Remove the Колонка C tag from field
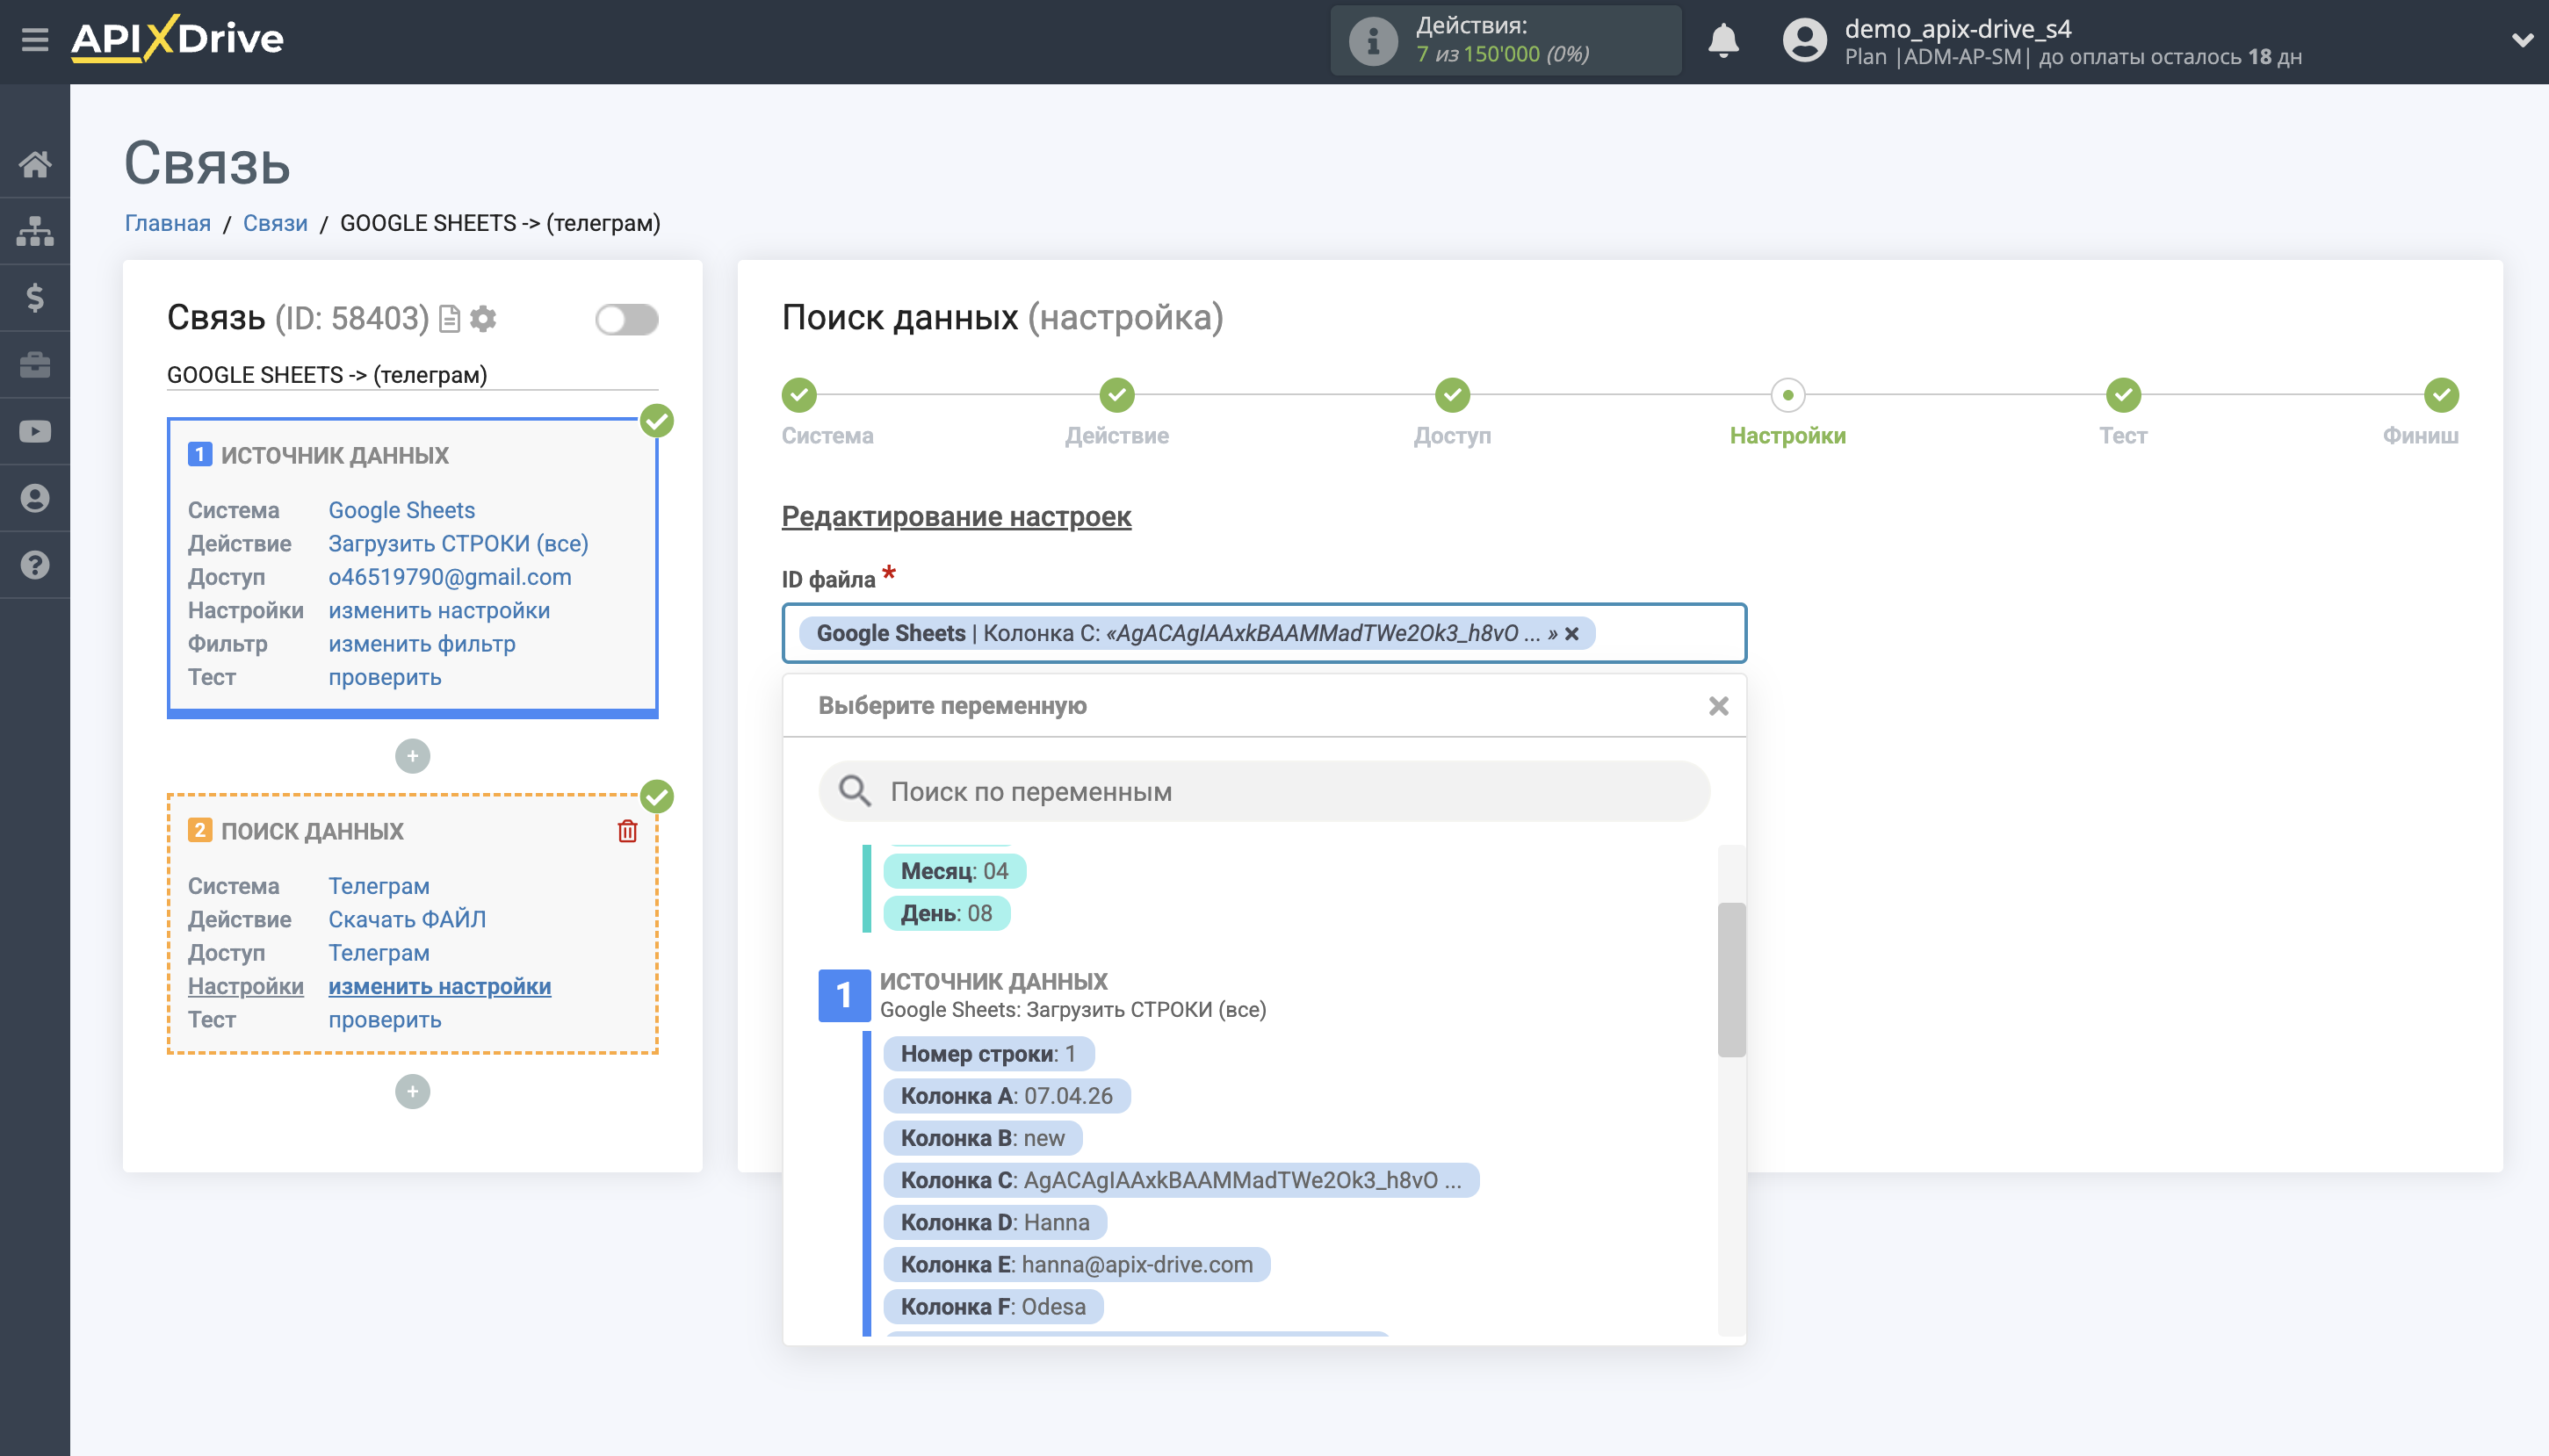Image resolution: width=2549 pixels, height=1456 pixels. [1572, 634]
